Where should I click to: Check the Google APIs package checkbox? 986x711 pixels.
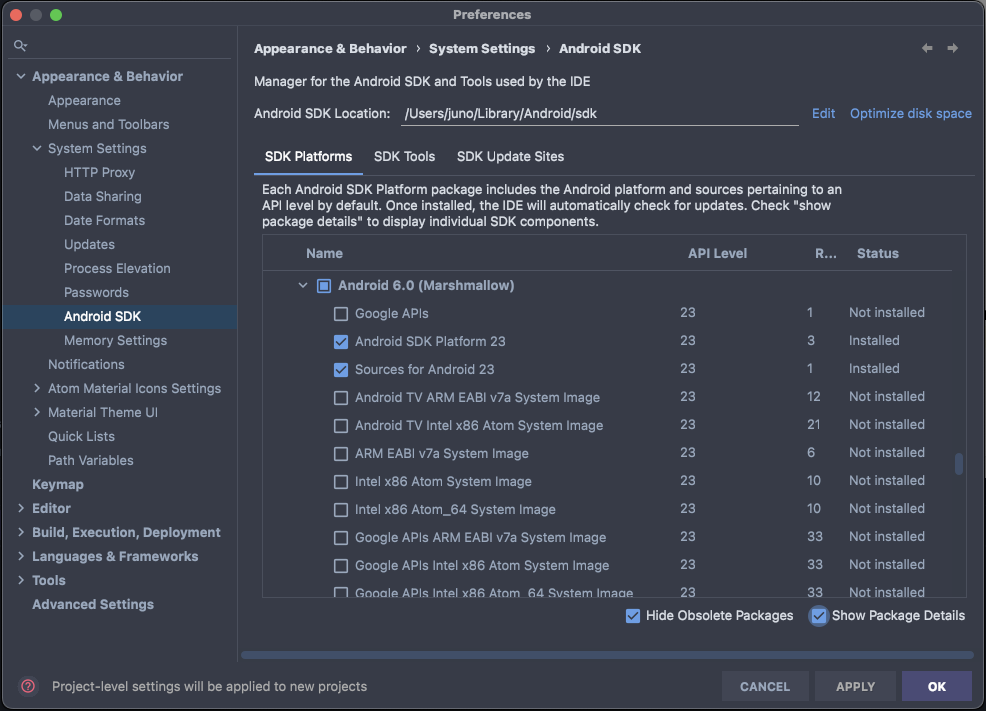[341, 314]
